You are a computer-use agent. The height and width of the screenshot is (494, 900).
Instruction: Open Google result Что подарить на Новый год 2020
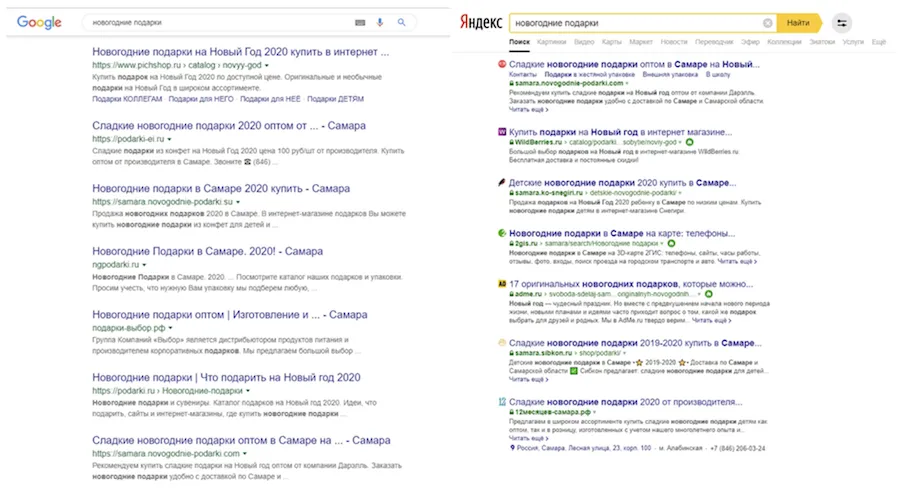226,378
